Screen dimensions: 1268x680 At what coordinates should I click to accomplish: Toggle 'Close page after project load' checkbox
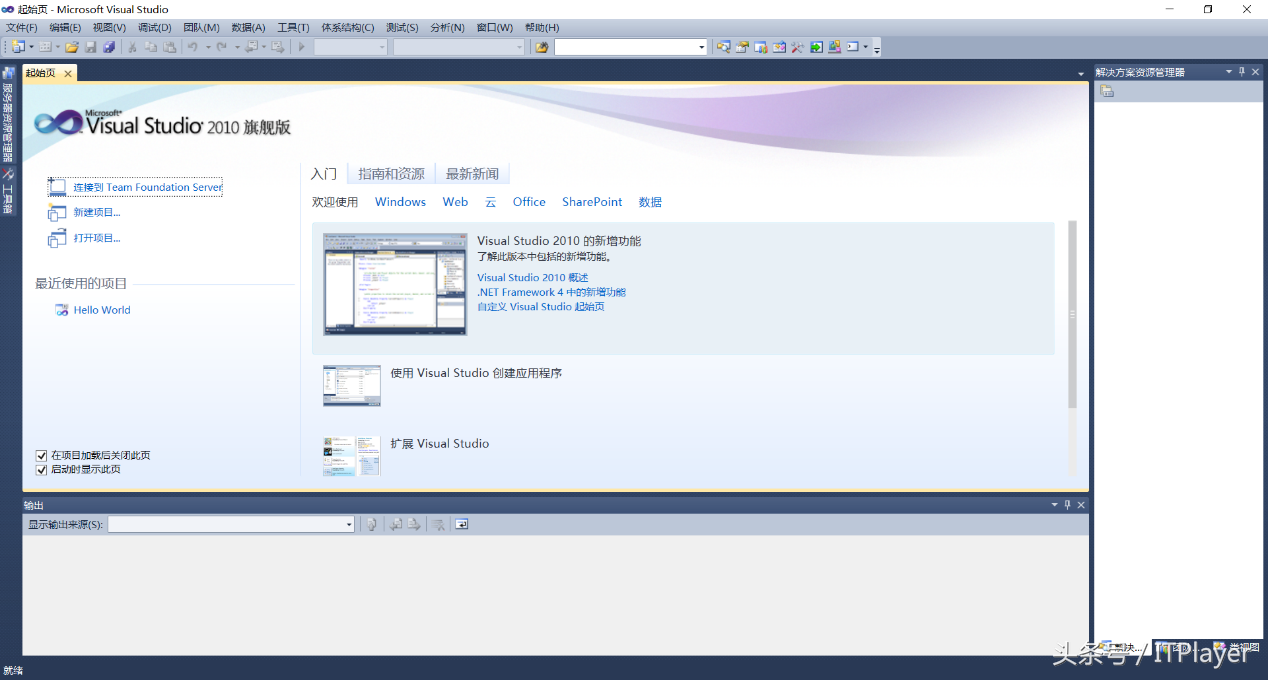pos(42,455)
